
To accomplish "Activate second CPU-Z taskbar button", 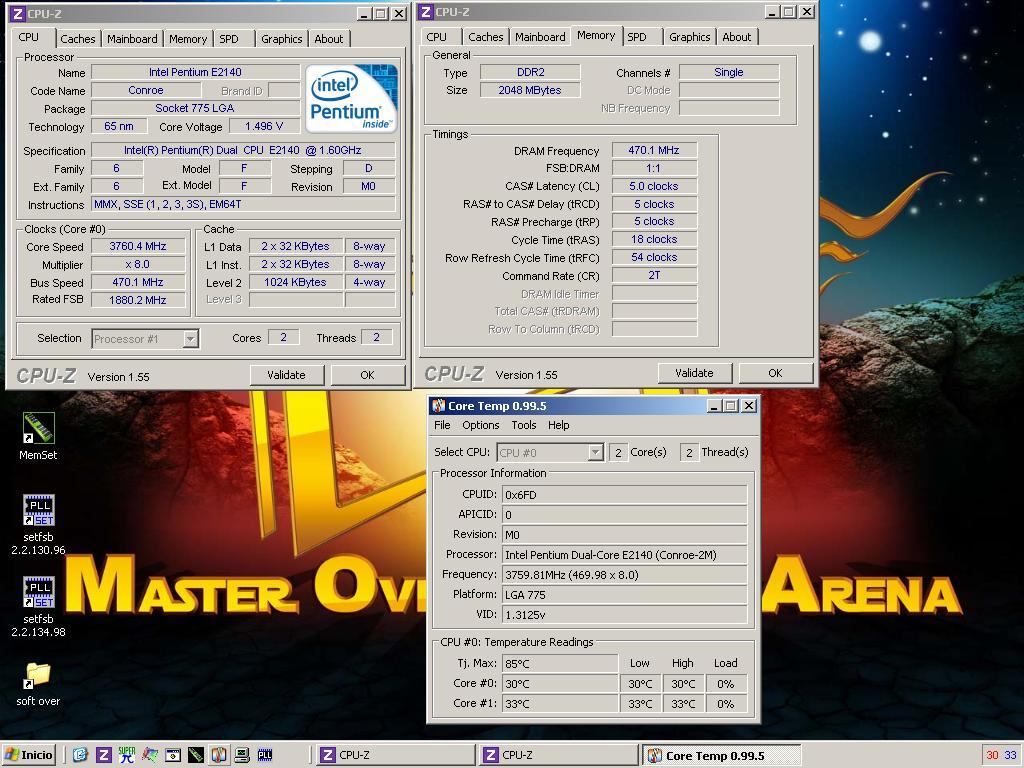I will click(559, 755).
